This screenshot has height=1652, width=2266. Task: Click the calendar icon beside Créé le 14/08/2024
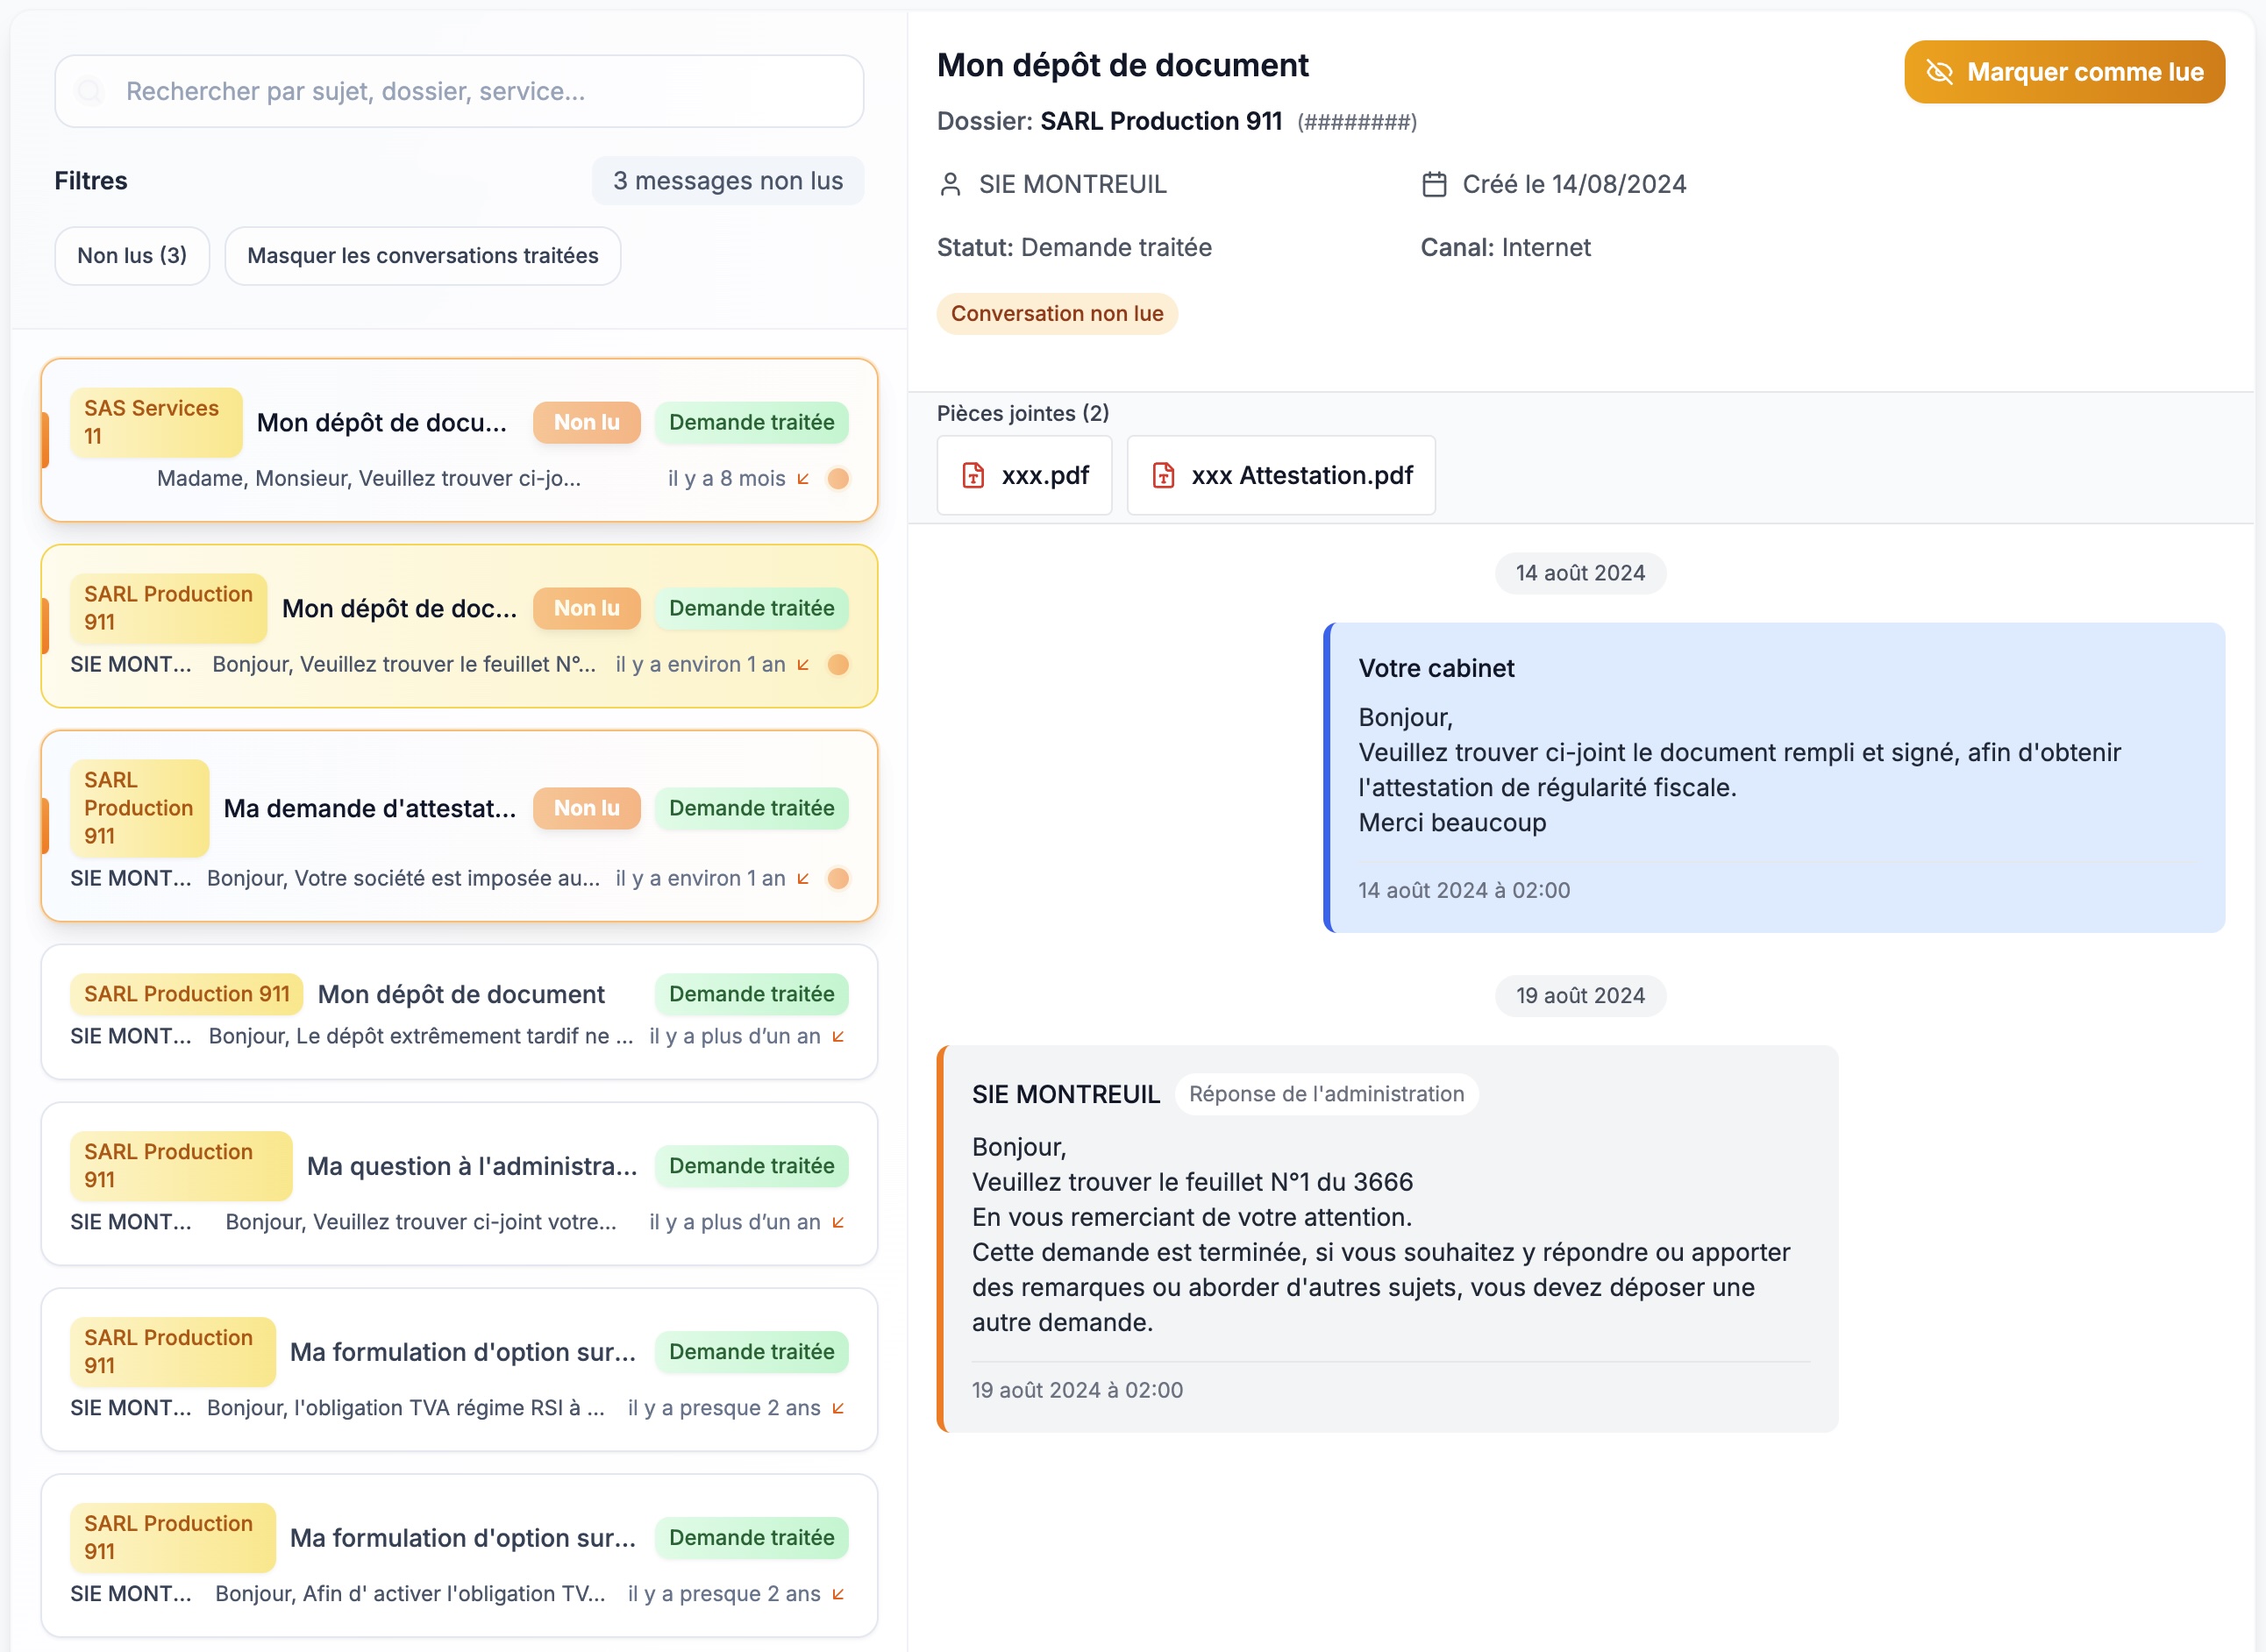pos(1435,184)
